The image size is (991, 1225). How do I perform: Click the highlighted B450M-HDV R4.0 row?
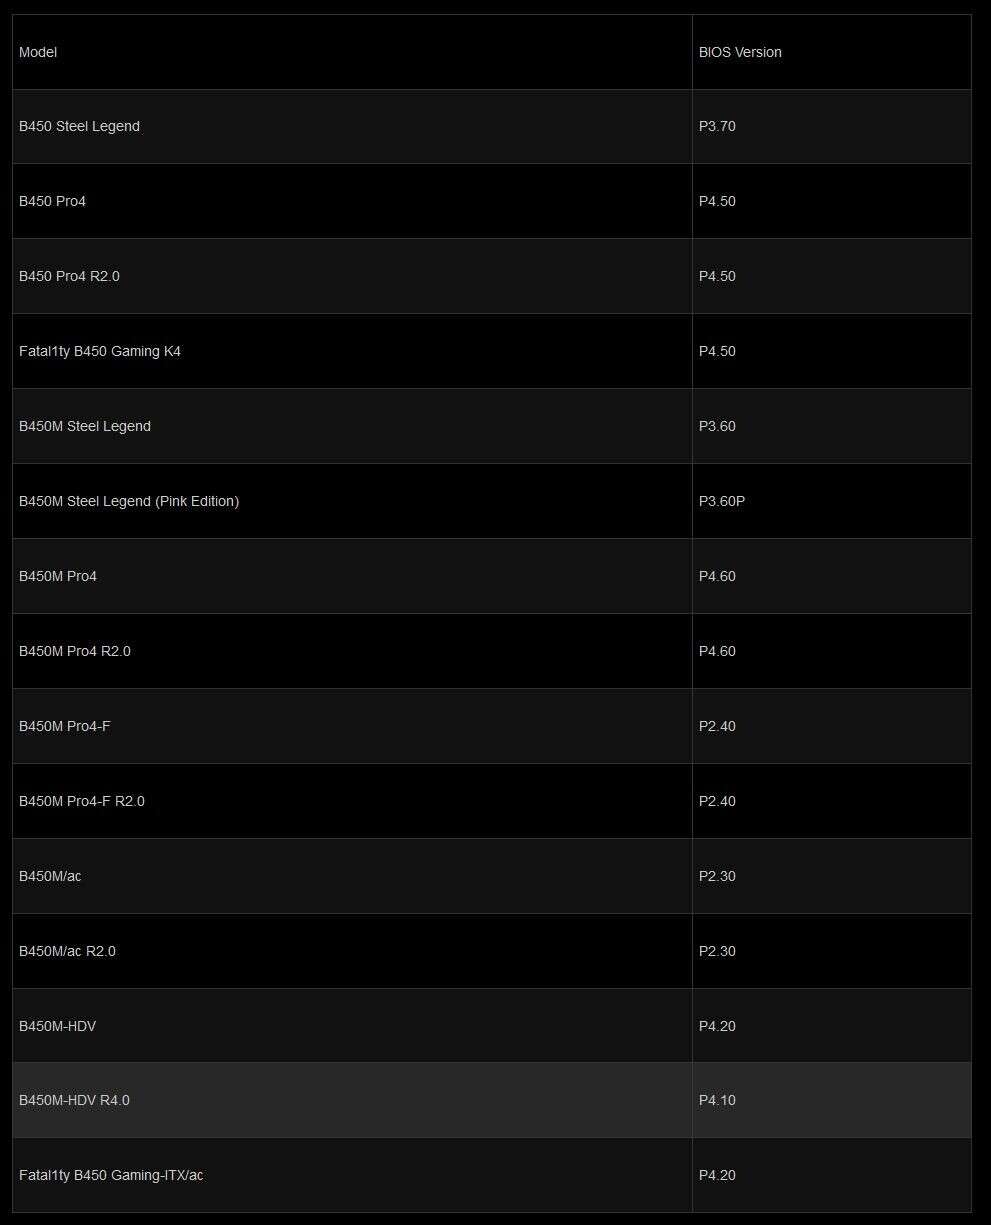(74, 1100)
